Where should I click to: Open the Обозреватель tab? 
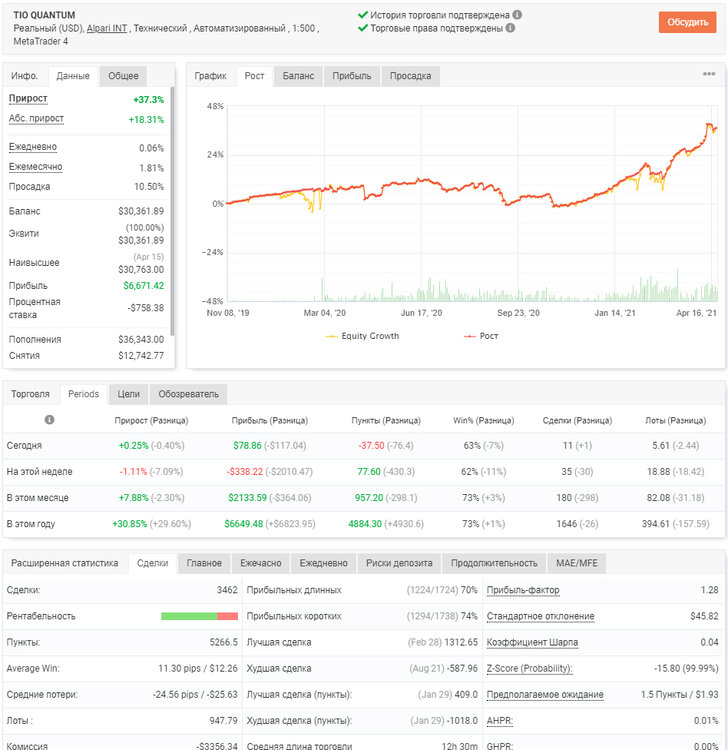click(x=188, y=394)
